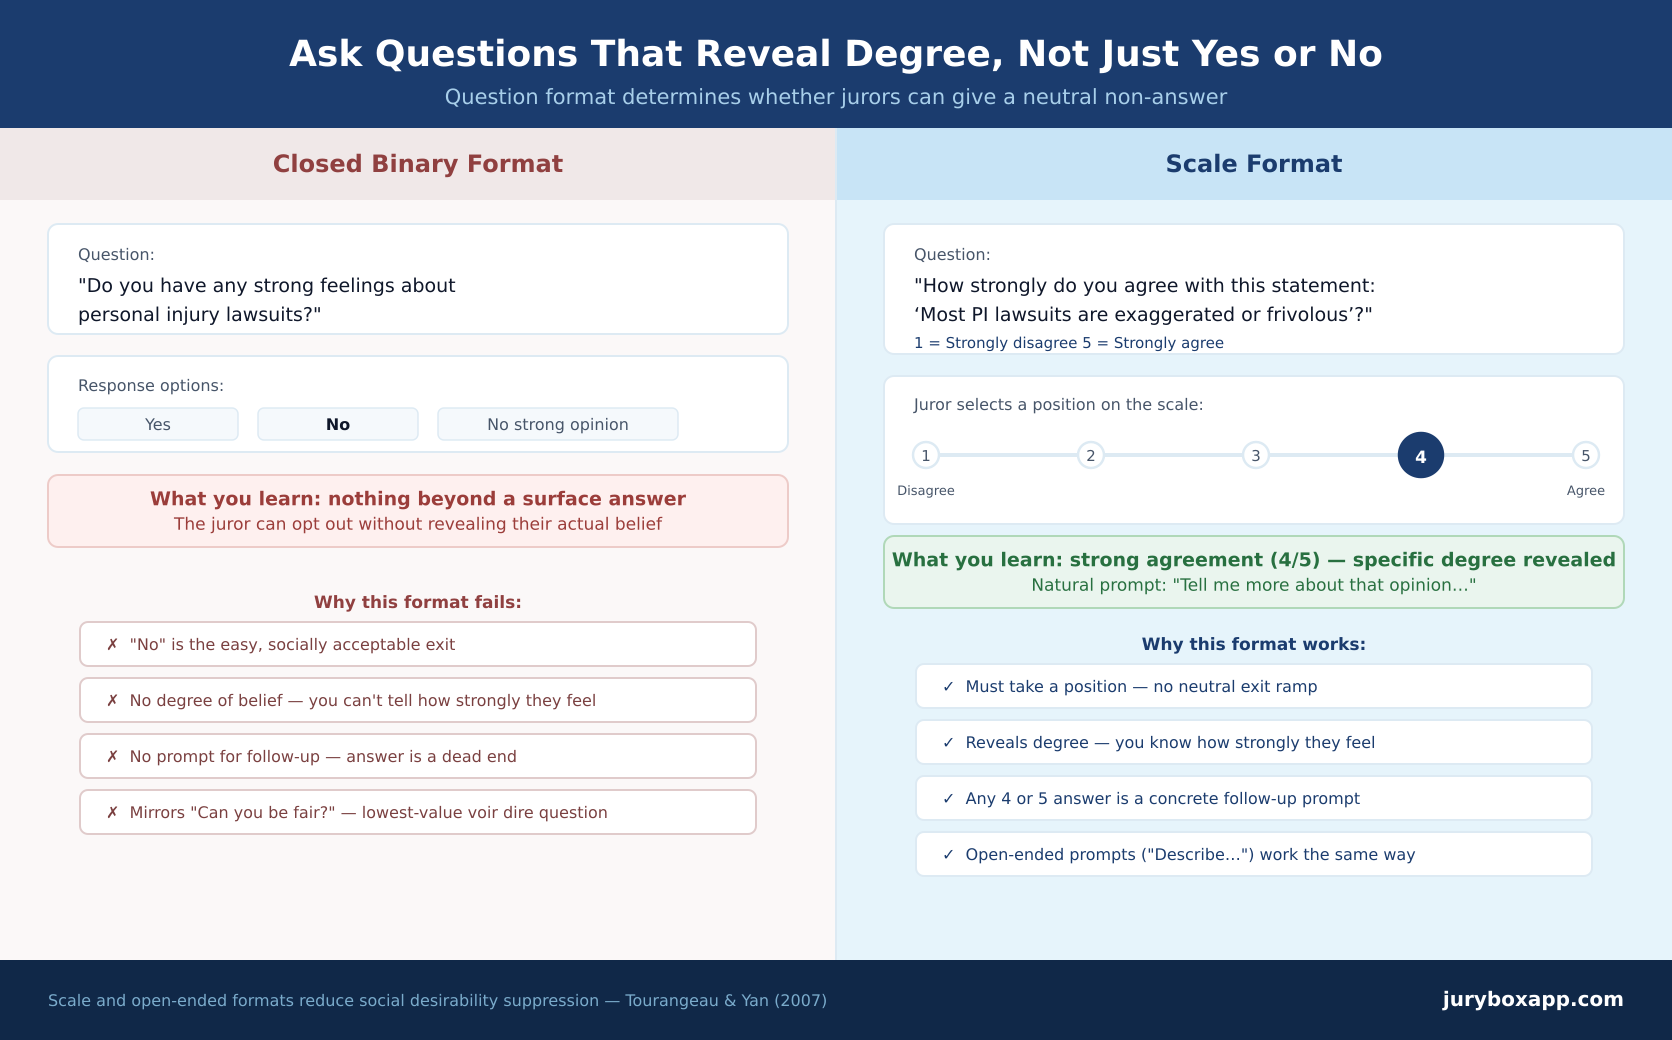Select scale position 3
1672x1040 pixels.
pos(1256,455)
